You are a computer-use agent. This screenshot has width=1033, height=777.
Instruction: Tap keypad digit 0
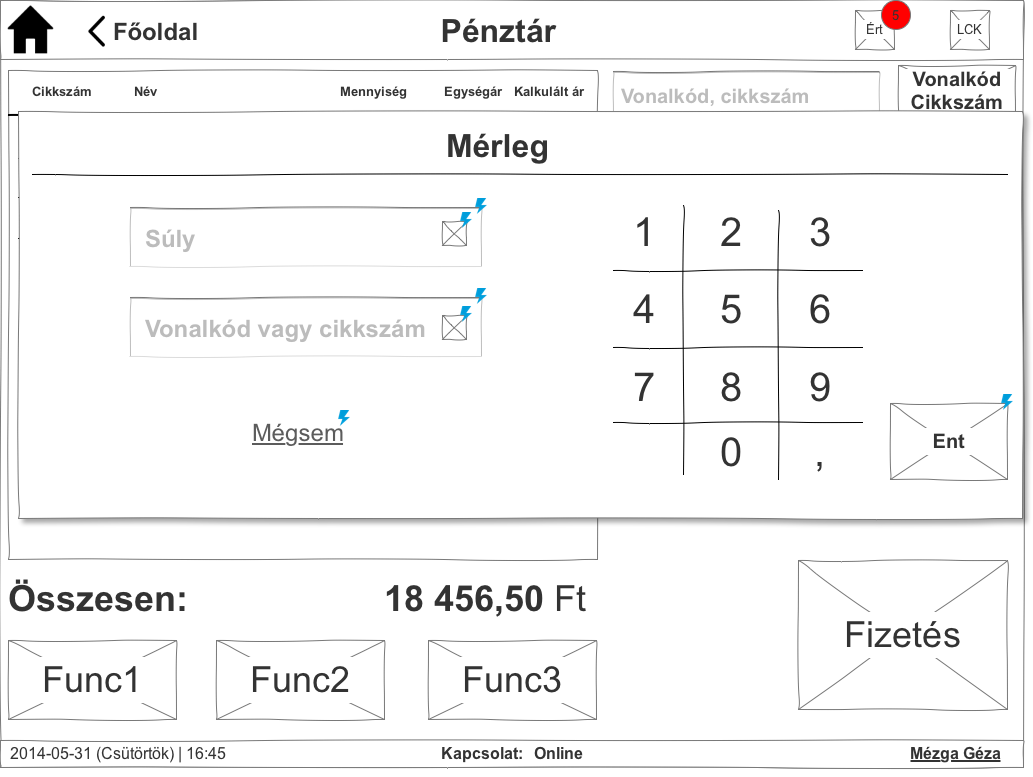pyautogui.click(x=731, y=452)
